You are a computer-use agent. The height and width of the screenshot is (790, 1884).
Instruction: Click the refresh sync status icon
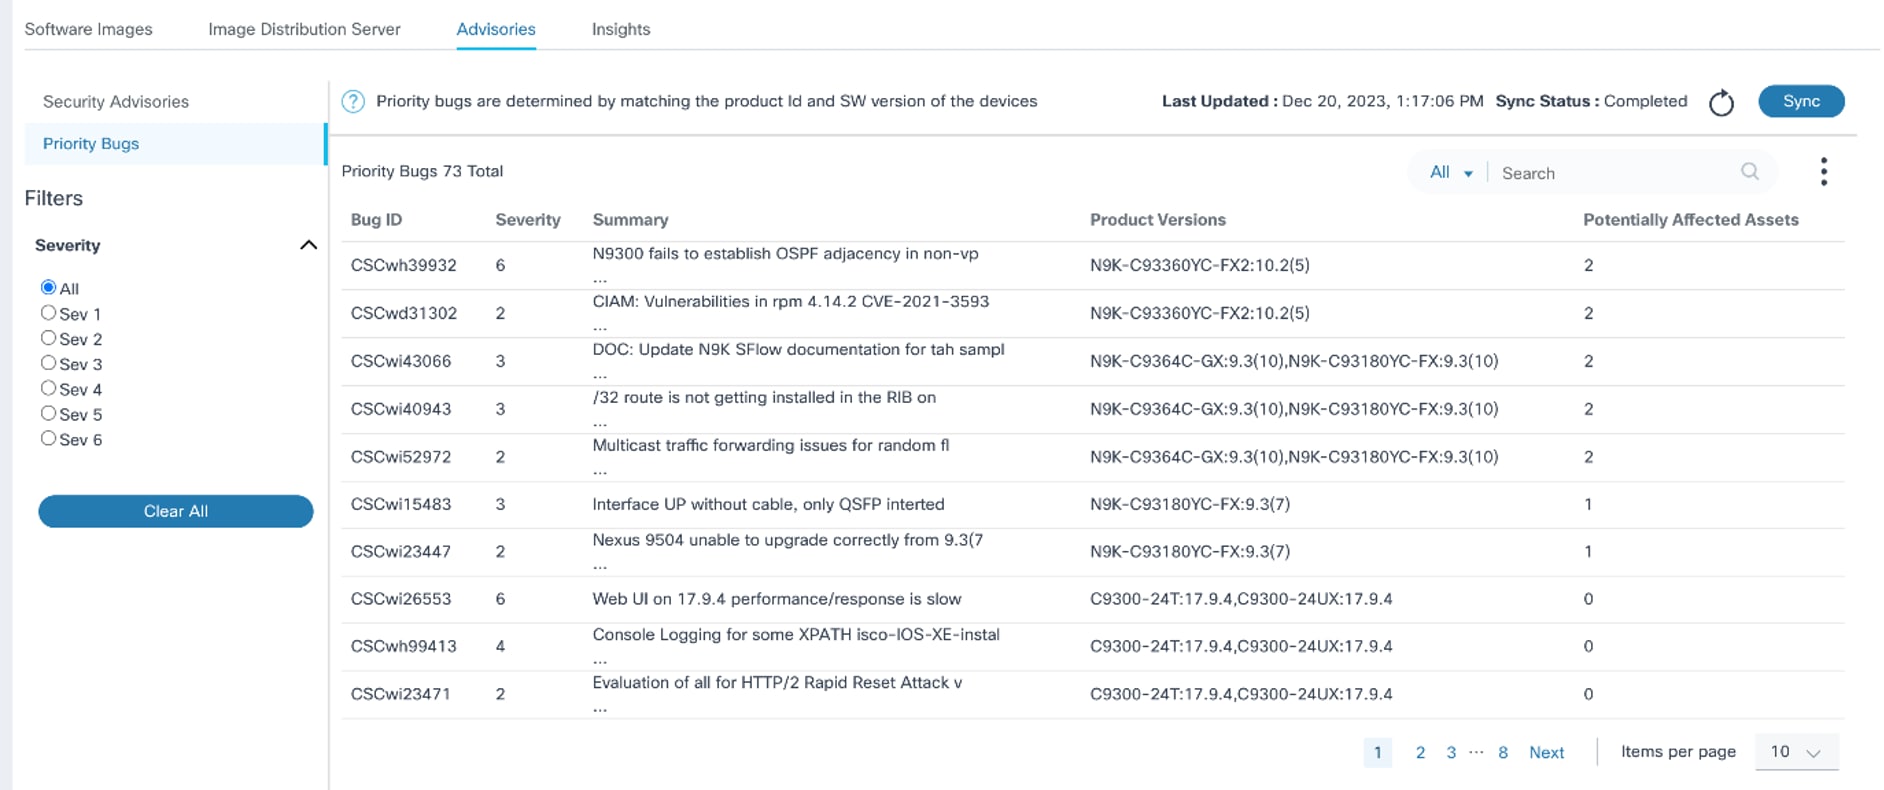click(x=1721, y=103)
